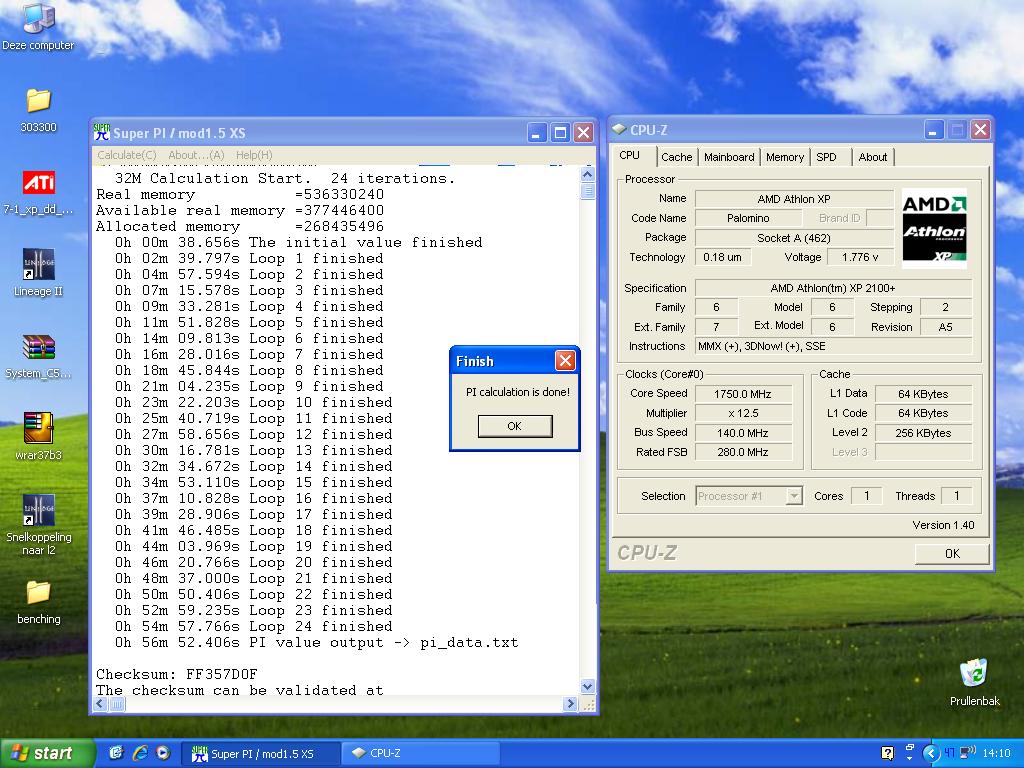The height and width of the screenshot is (768, 1024).
Task: Switch to the Mainboard tab in CPU-Z
Action: [729, 157]
